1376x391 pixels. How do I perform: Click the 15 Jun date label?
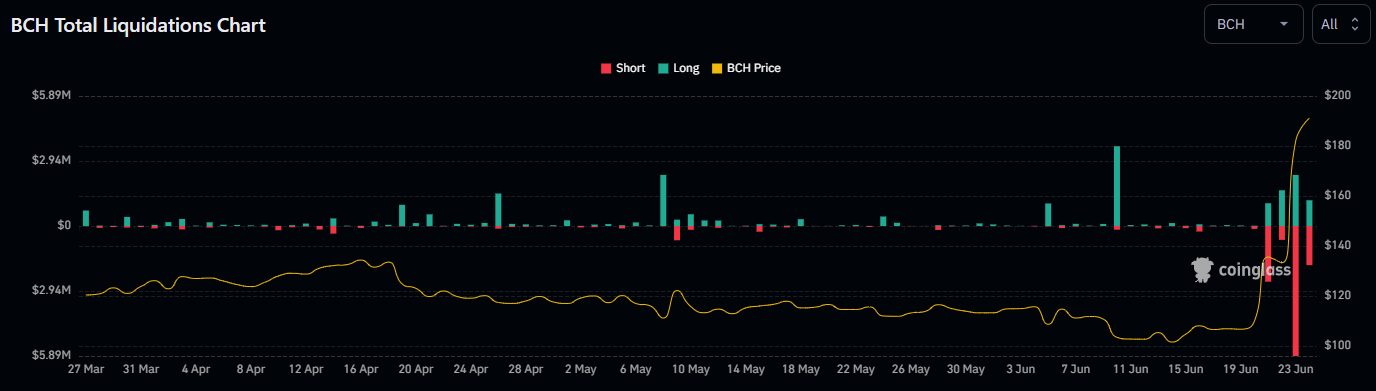coord(1186,369)
